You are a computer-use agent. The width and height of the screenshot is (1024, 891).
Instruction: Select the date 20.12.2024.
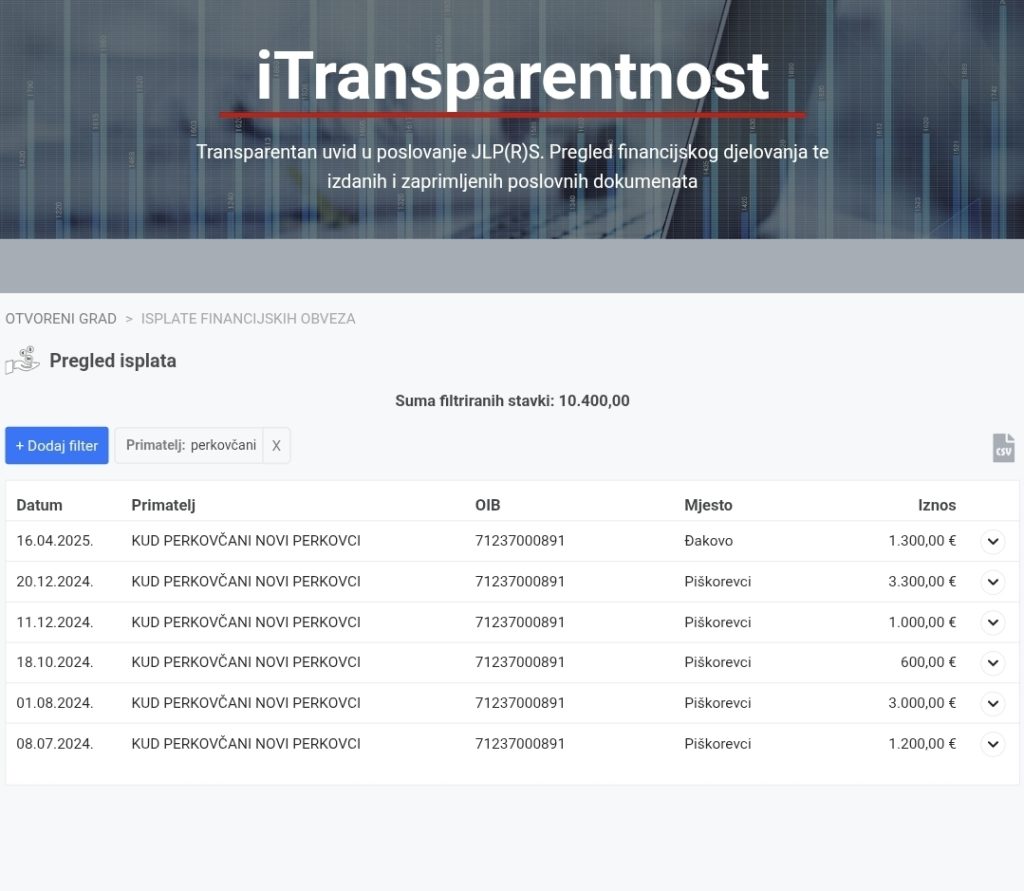(x=55, y=581)
